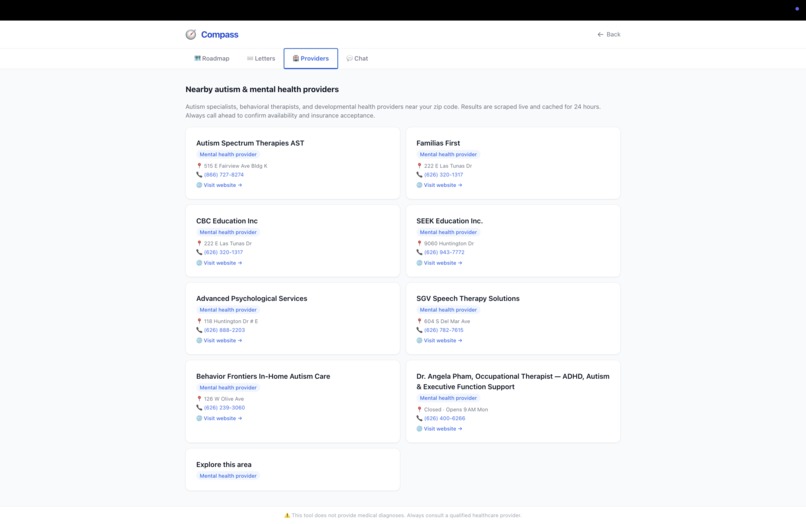The image size is (806, 524).
Task: Click the Behavior Frontiers In-Home Autism Care heading
Action: click(263, 376)
